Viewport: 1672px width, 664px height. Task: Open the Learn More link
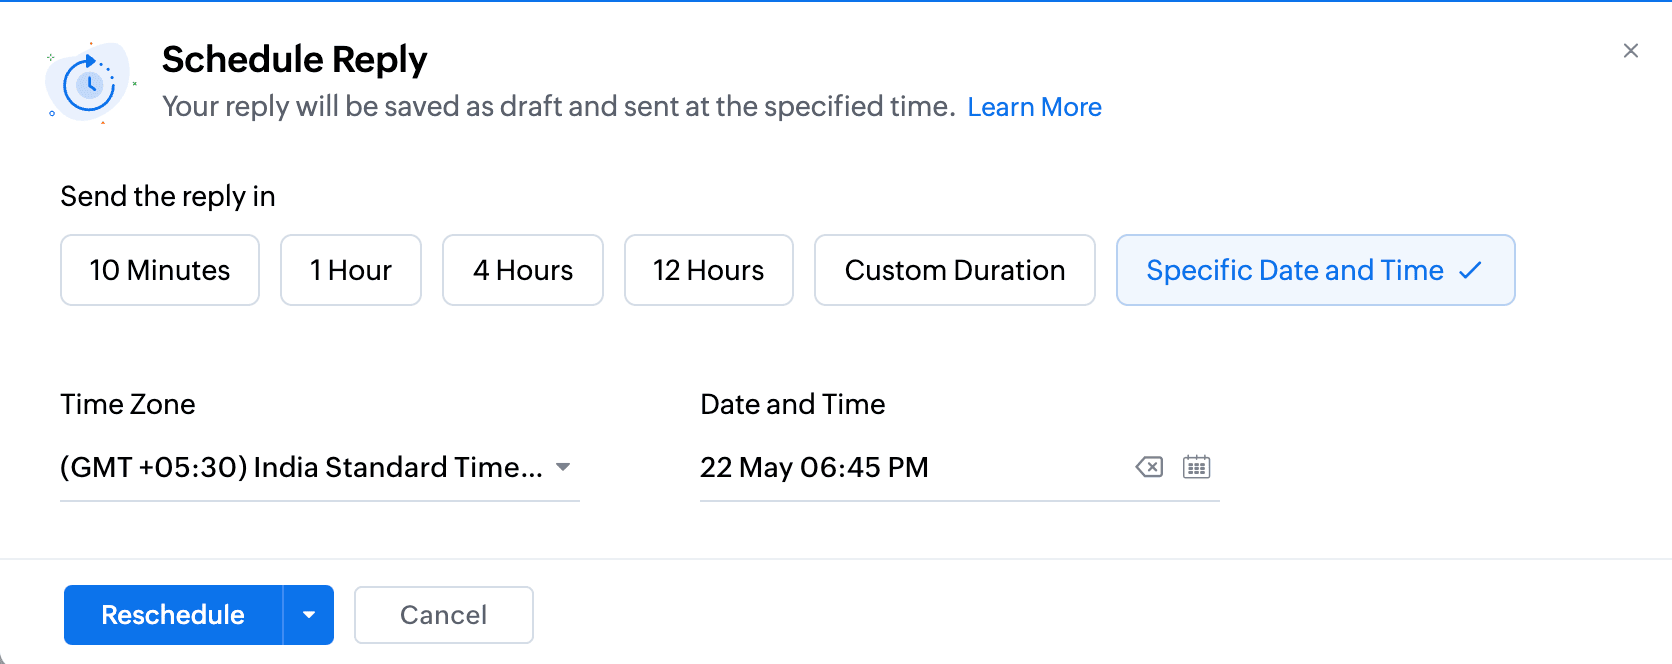tap(1034, 107)
